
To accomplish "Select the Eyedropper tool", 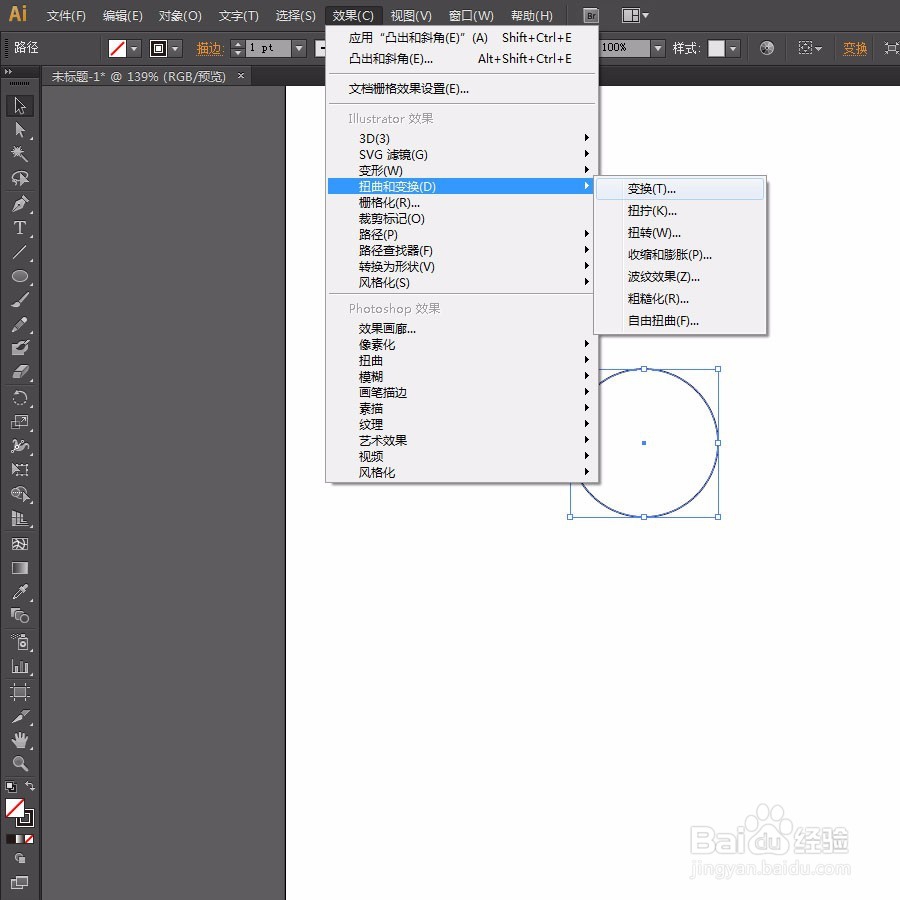I will 22,592.
